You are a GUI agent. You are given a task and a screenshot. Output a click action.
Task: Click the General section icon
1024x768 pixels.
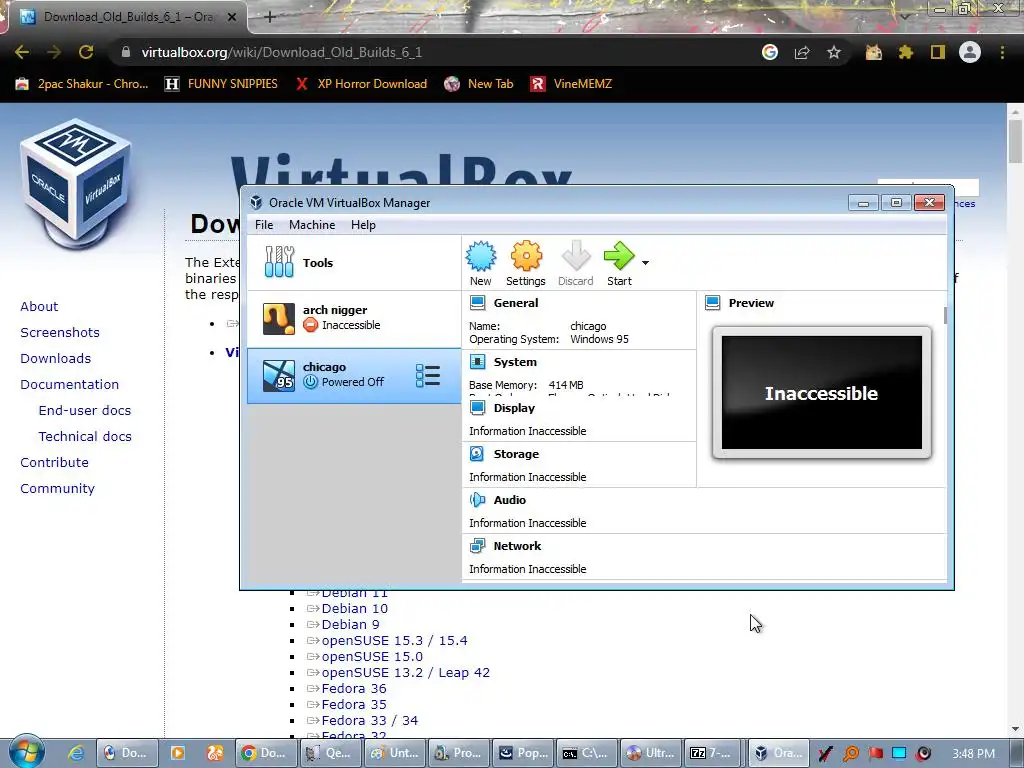click(x=477, y=302)
